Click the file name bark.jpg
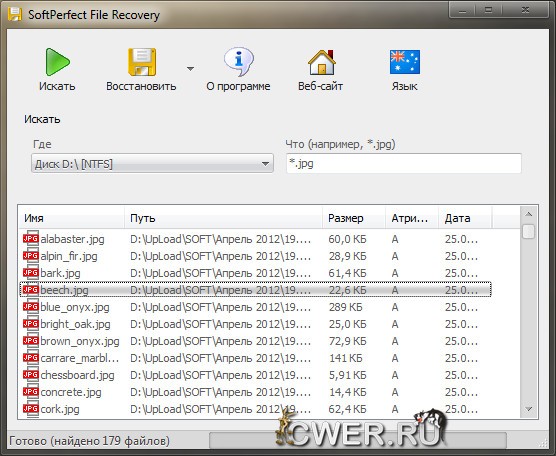 pos(60,273)
